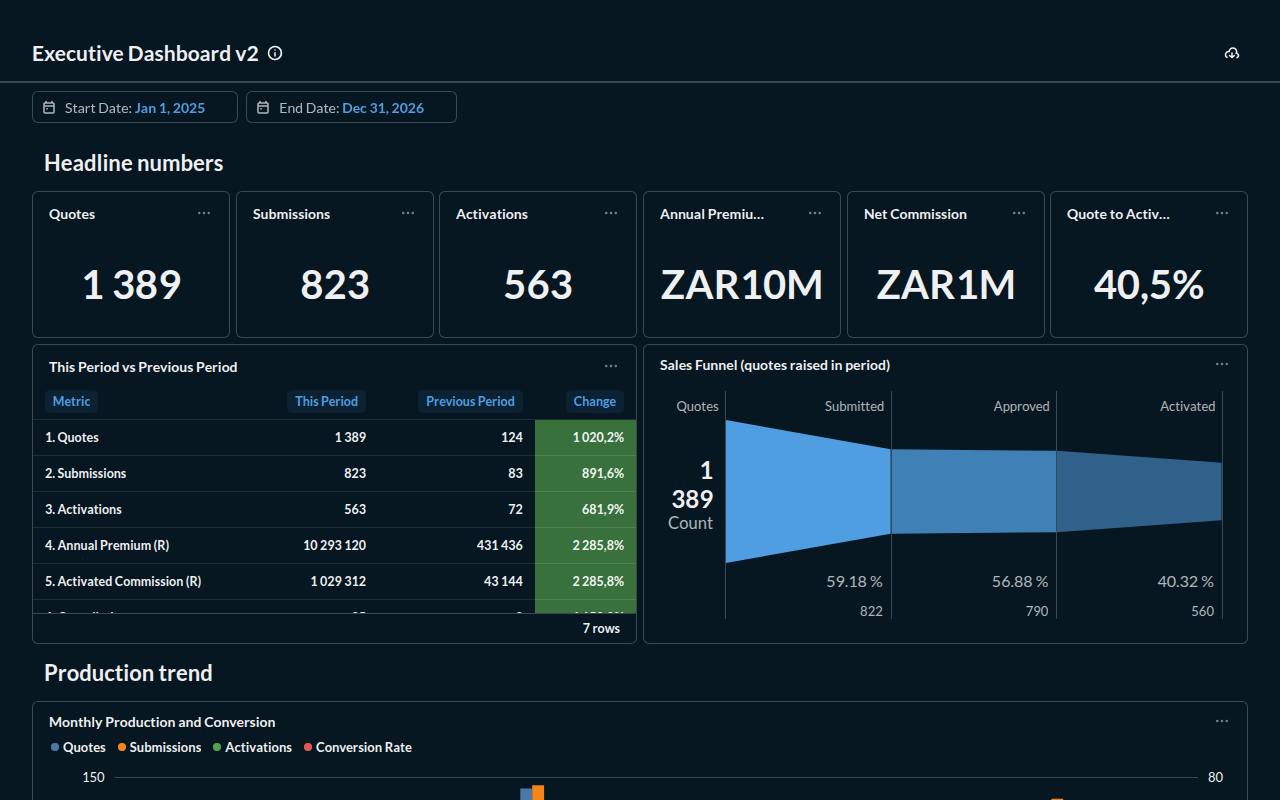Click the Submitted funnel stage segment

coord(808,491)
